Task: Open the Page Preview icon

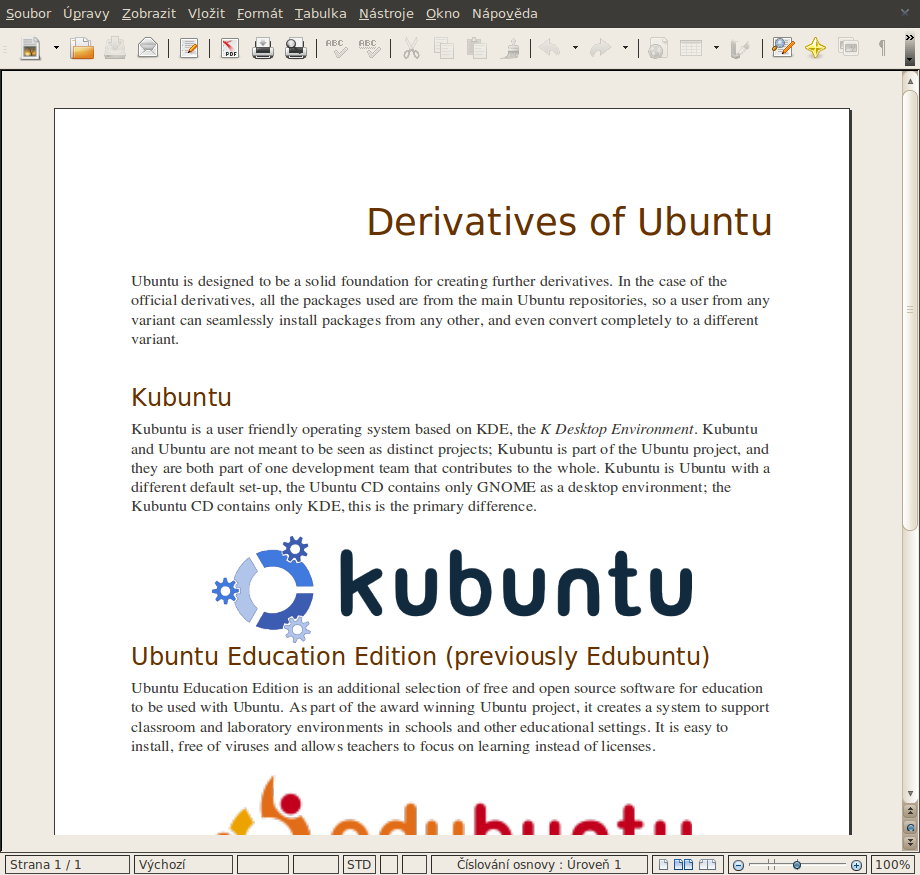Action: (296, 48)
